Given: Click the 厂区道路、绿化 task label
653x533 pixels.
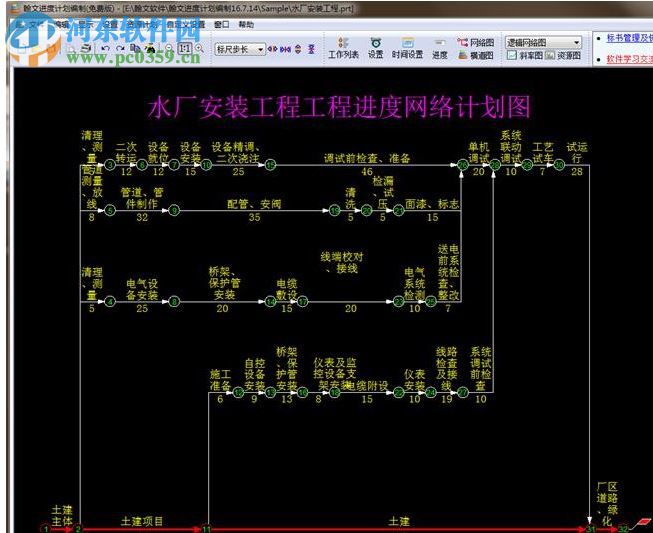Looking at the screenshot, I should point(607,504).
